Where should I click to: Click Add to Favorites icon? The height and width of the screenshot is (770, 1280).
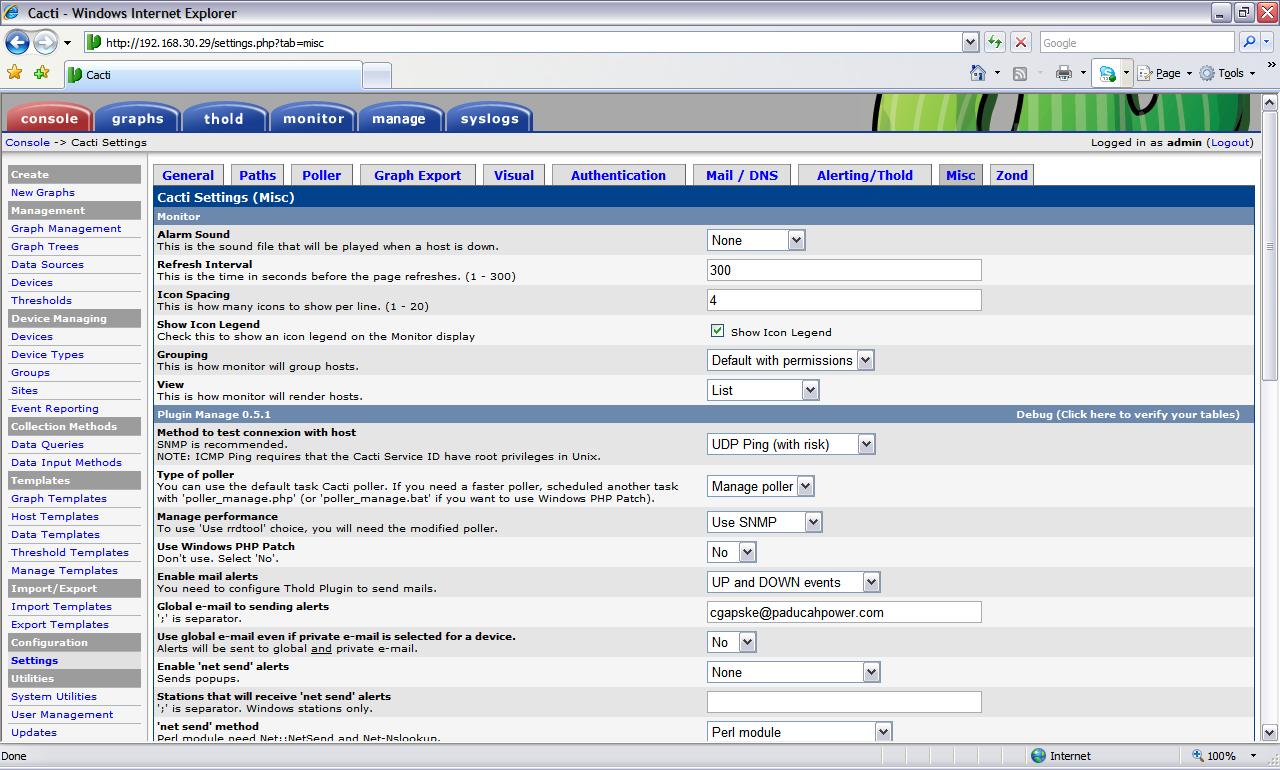click(x=41, y=73)
